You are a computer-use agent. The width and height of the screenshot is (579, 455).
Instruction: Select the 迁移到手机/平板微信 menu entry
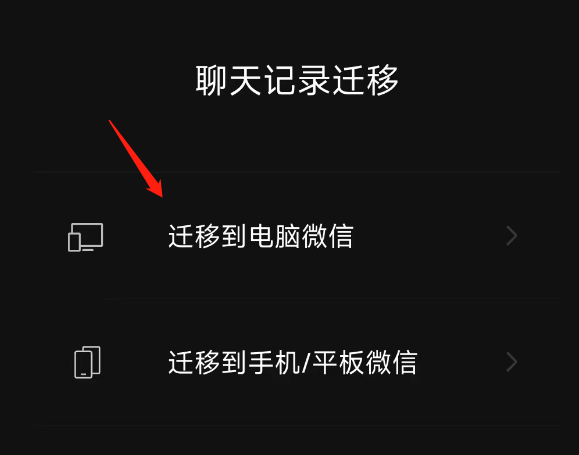(x=297, y=362)
